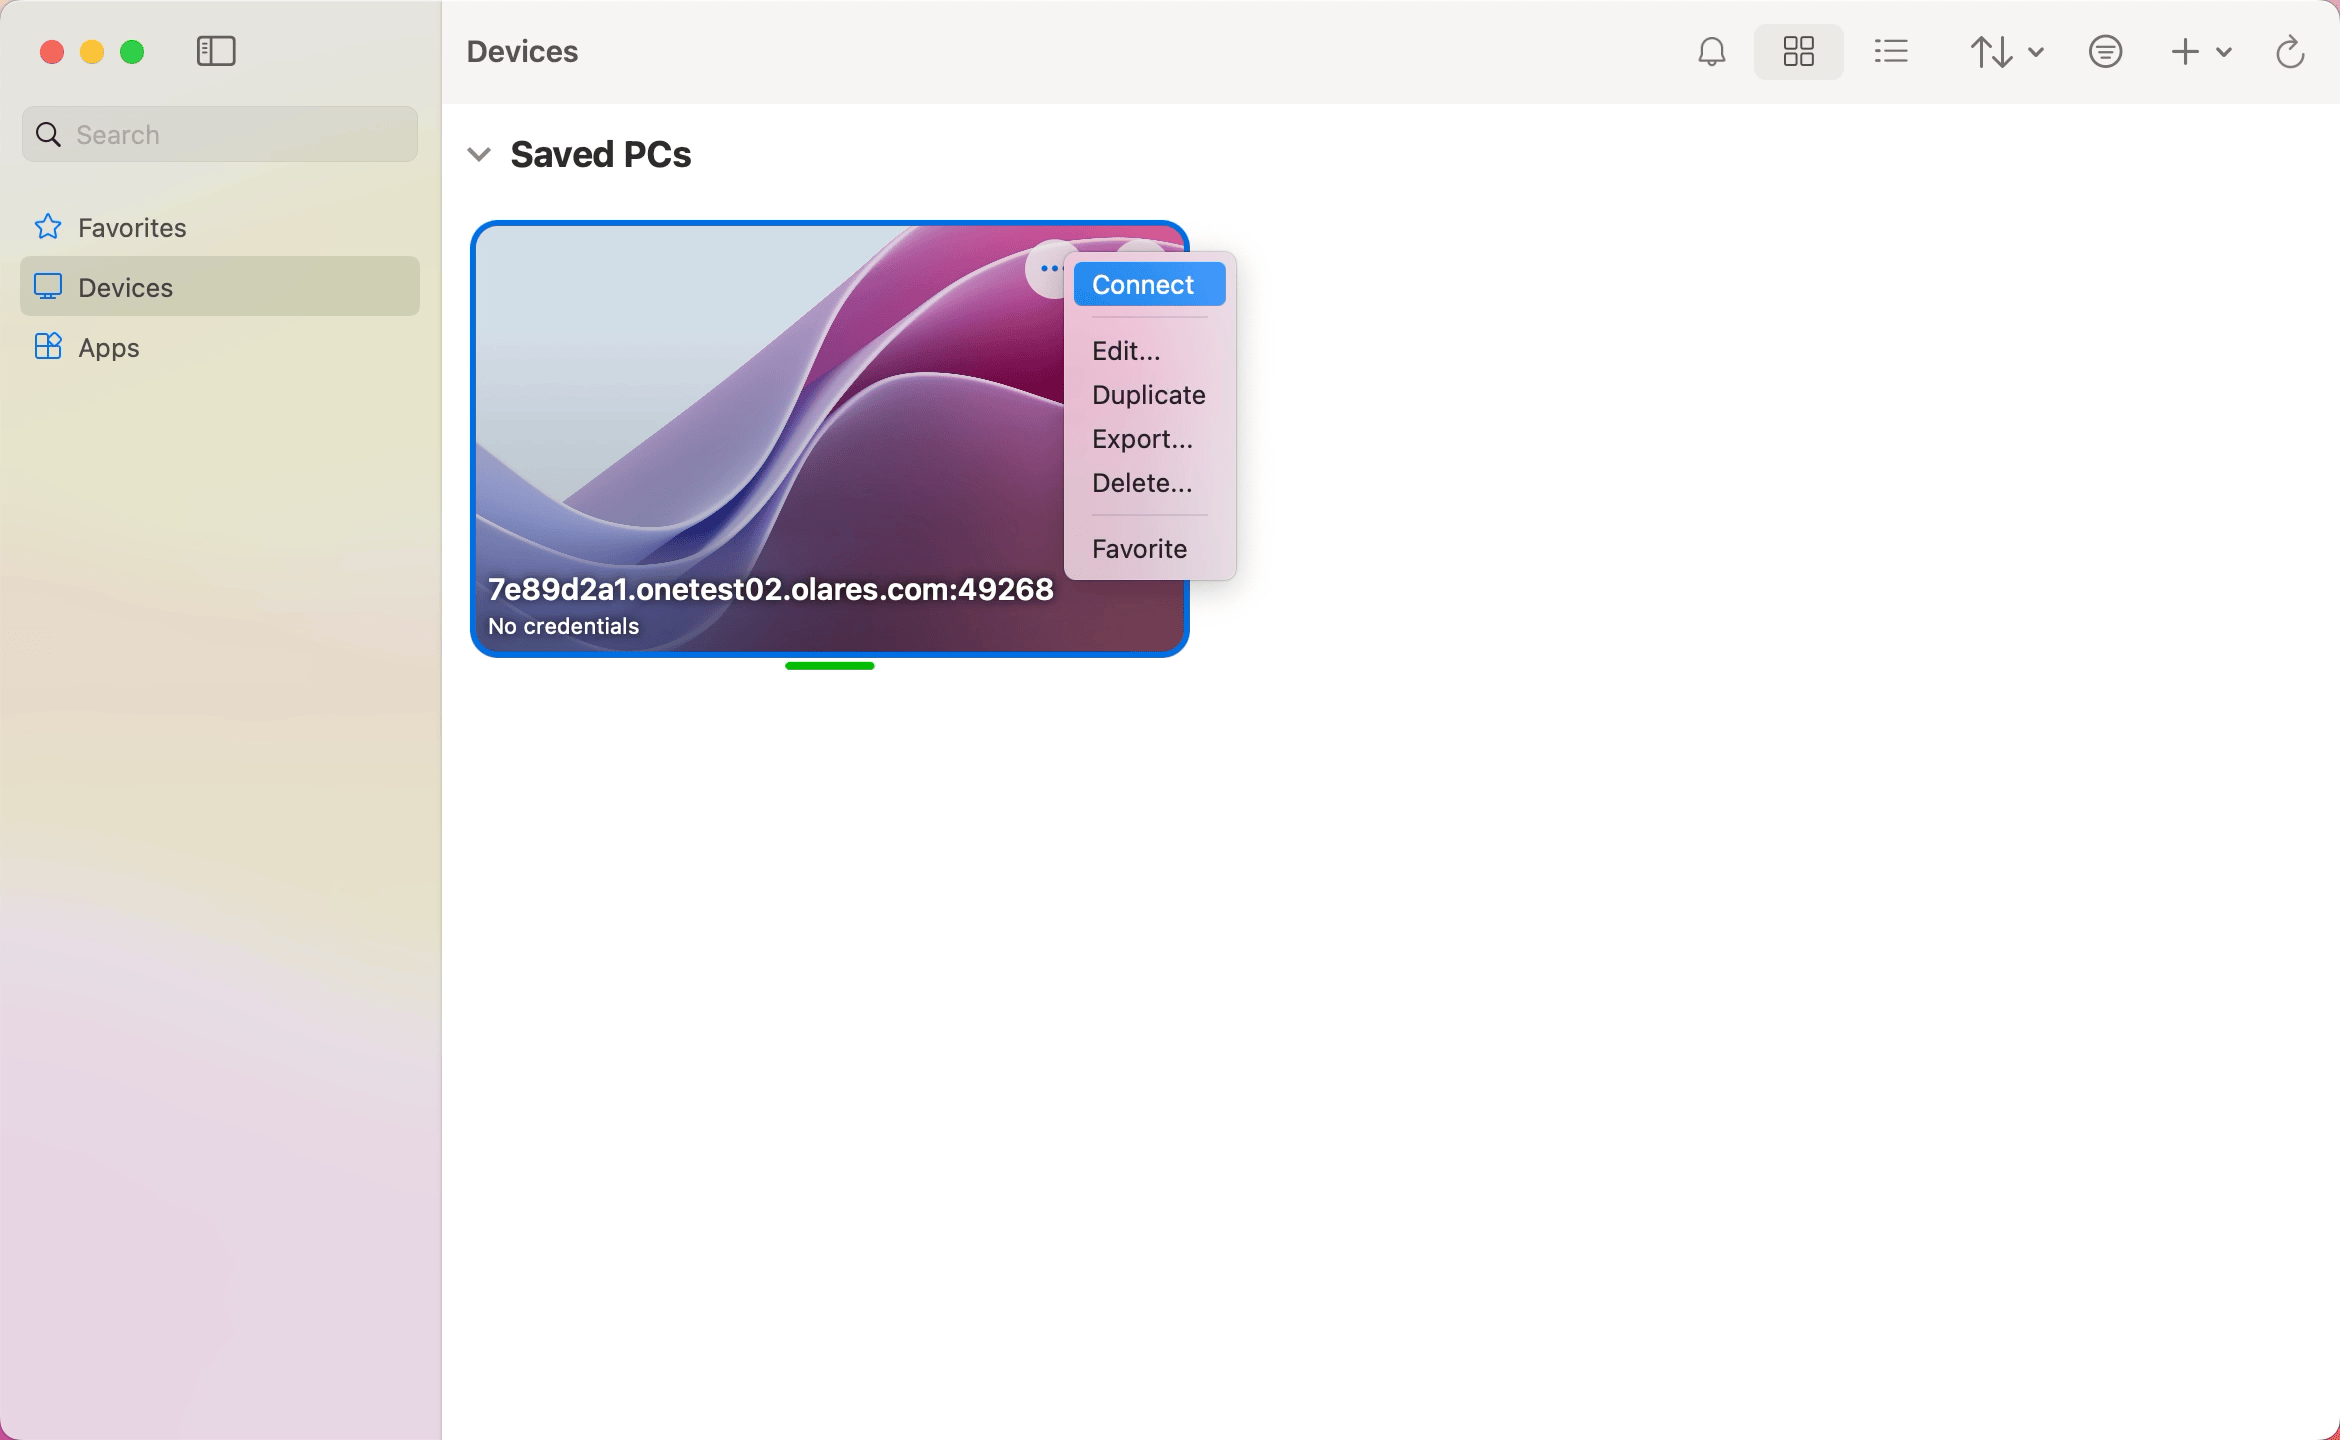Open Edit from the context menu

click(1126, 350)
